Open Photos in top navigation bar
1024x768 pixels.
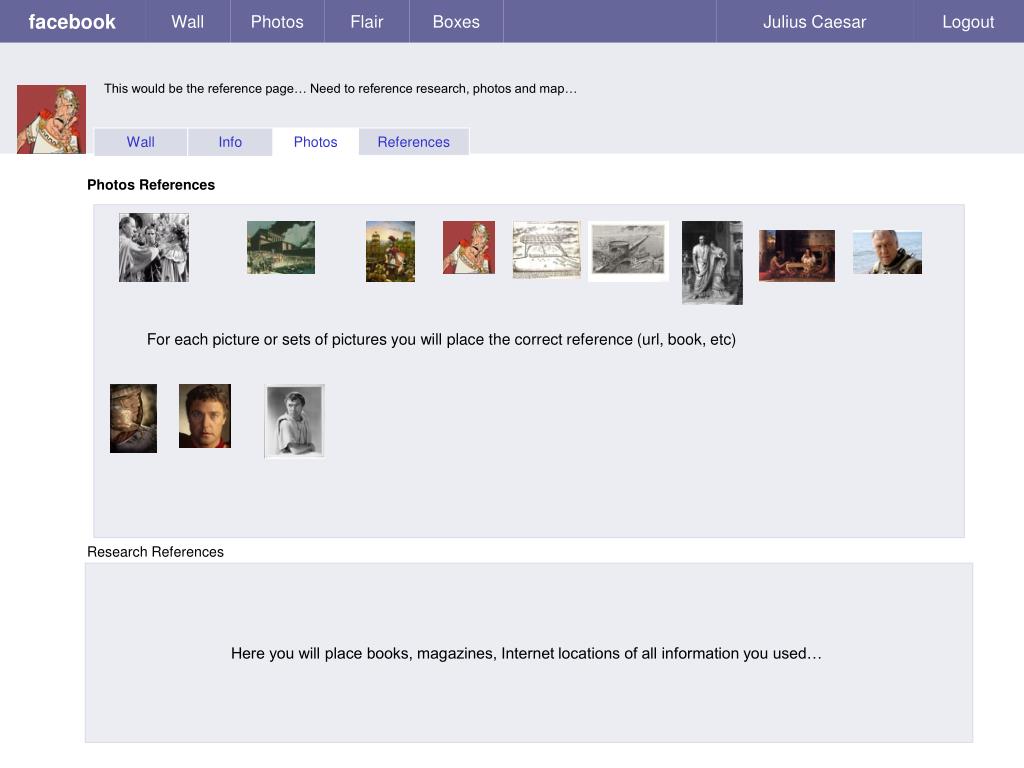pyautogui.click(x=277, y=22)
